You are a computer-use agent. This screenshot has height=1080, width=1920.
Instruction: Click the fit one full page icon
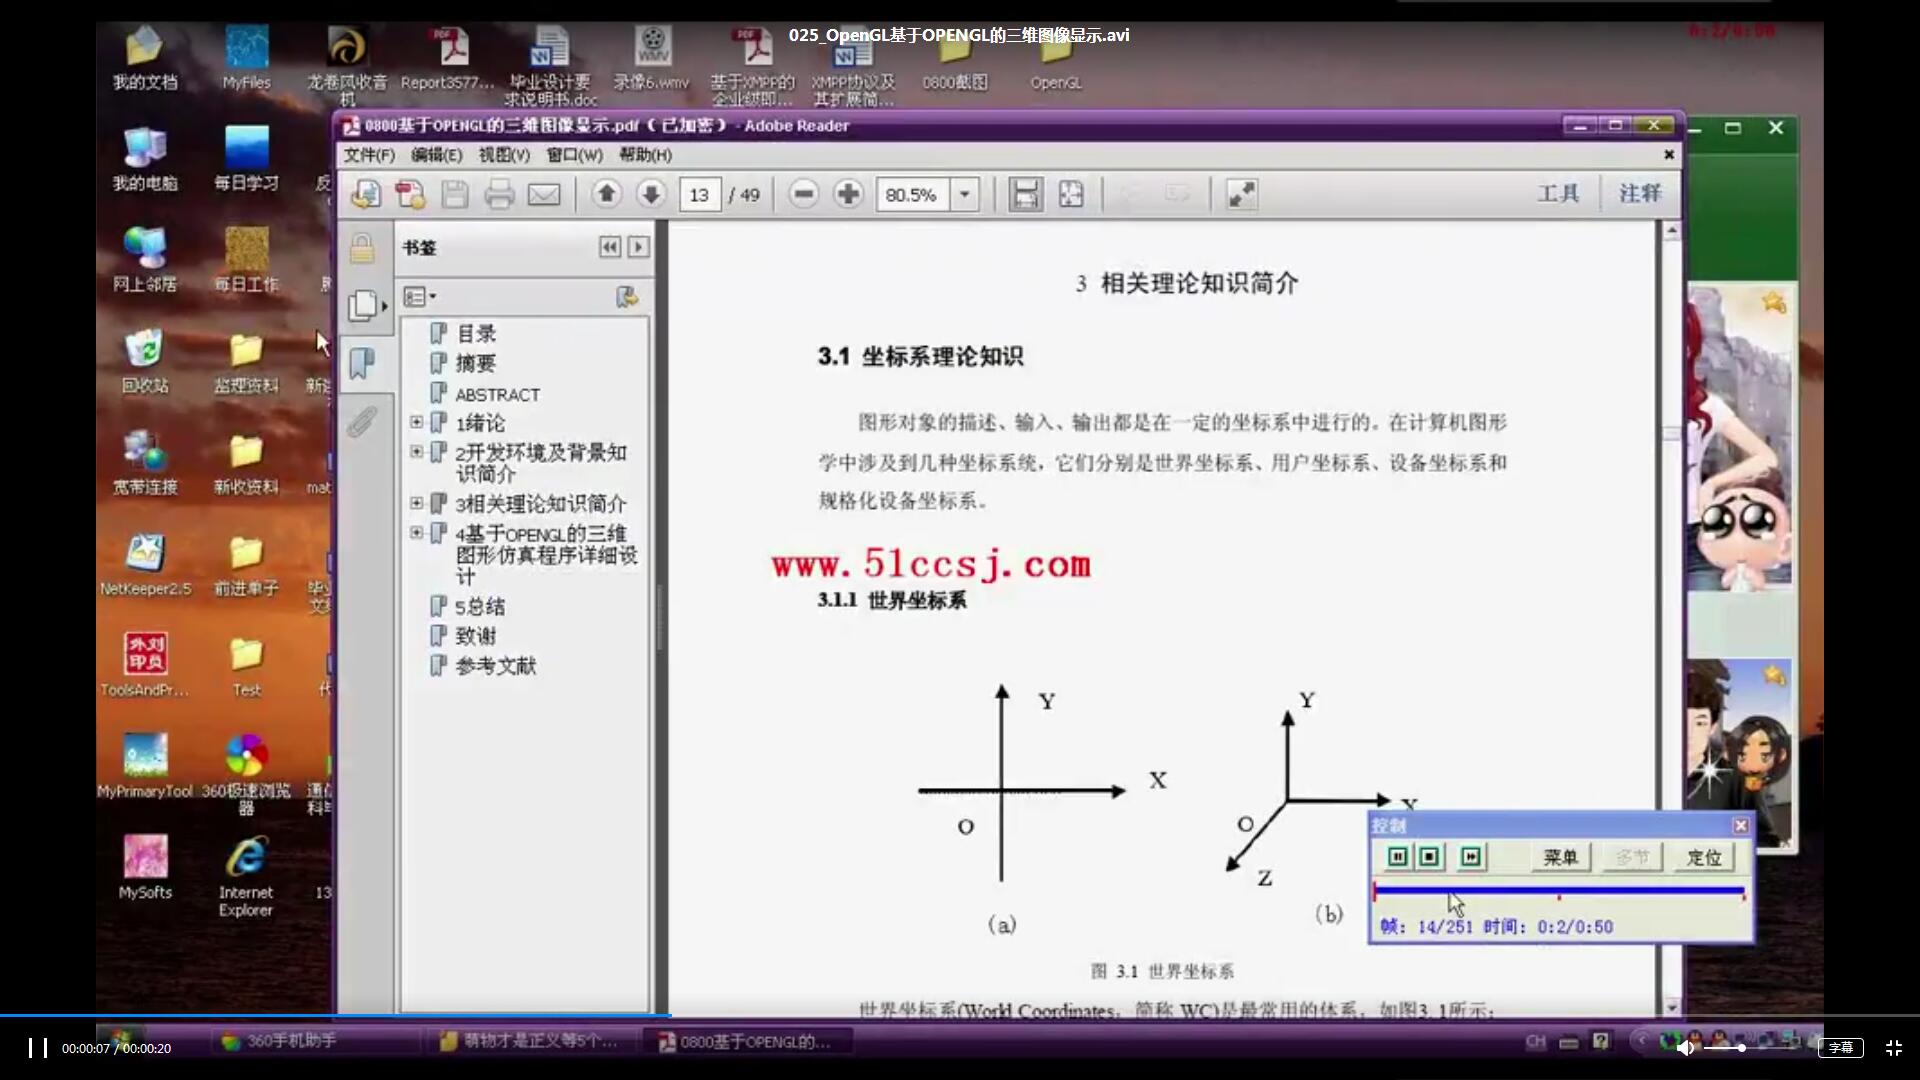tap(1071, 194)
